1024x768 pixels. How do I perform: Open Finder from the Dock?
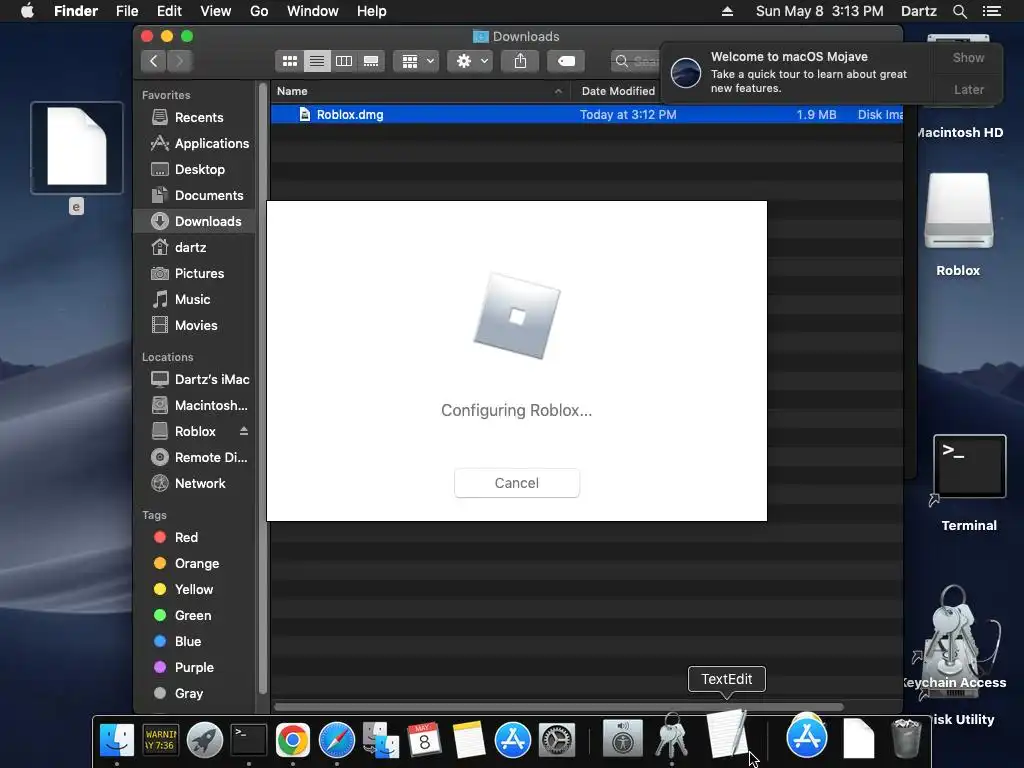pyautogui.click(x=117, y=740)
